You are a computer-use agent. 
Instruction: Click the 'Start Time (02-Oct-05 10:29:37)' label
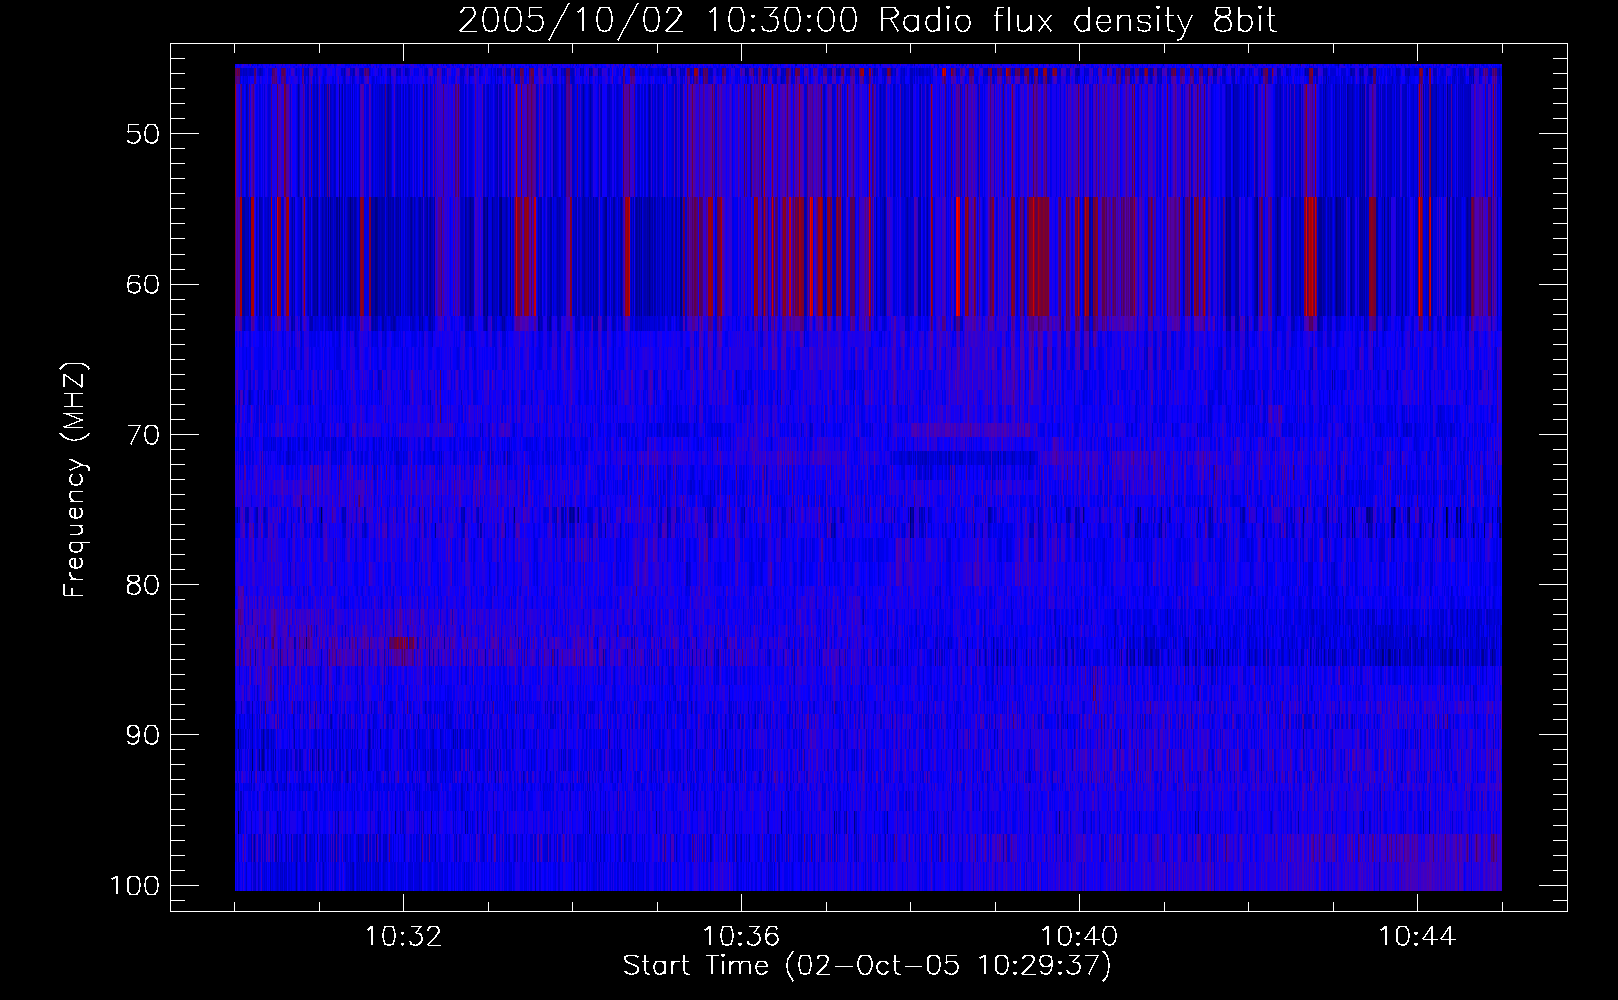click(867, 966)
